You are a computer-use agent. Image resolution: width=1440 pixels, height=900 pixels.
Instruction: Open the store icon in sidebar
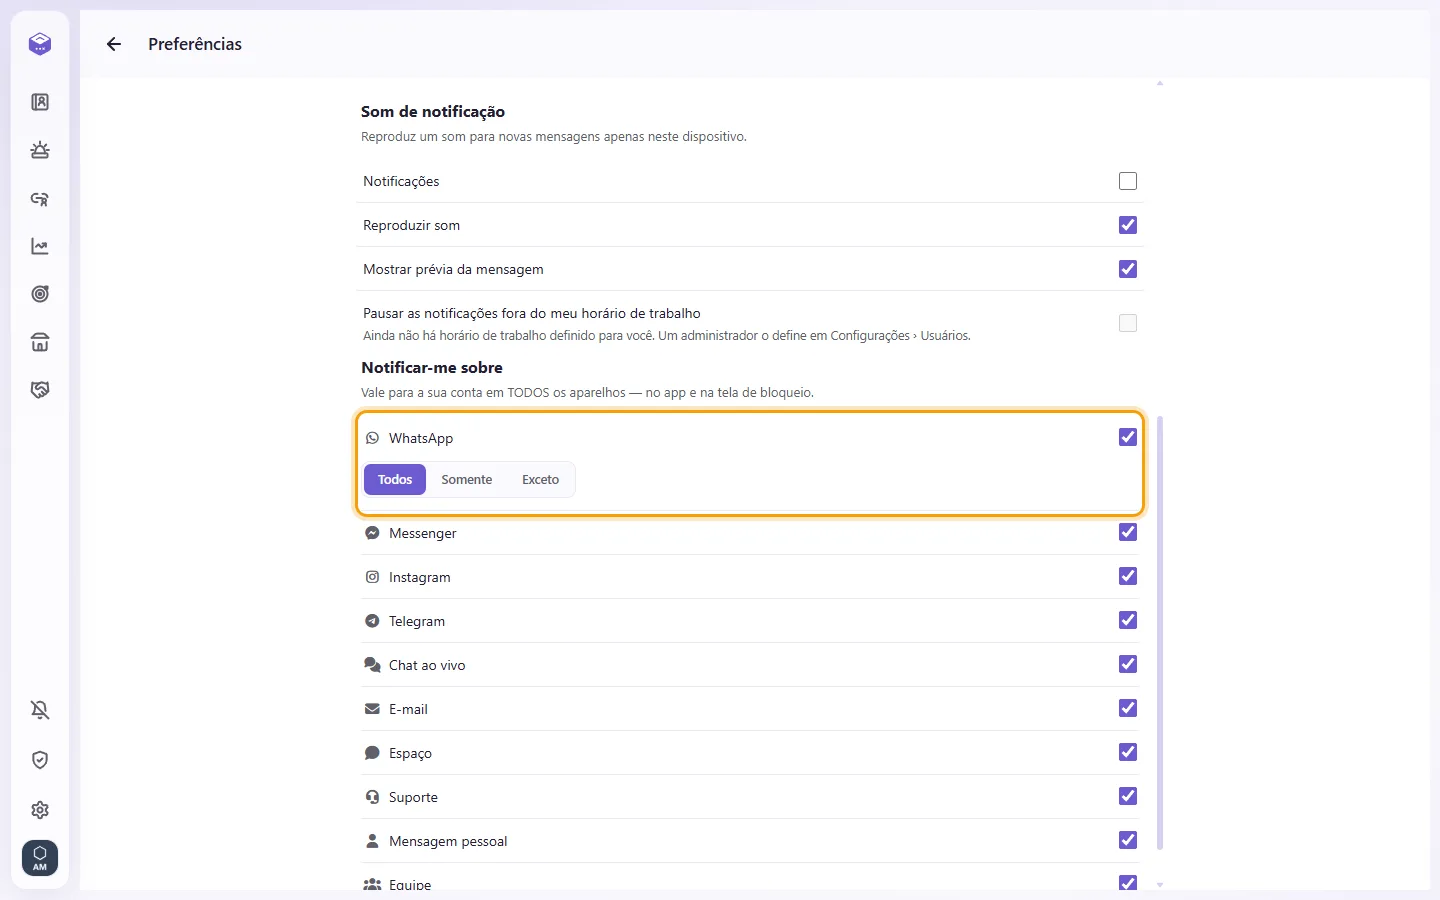pyautogui.click(x=40, y=342)
